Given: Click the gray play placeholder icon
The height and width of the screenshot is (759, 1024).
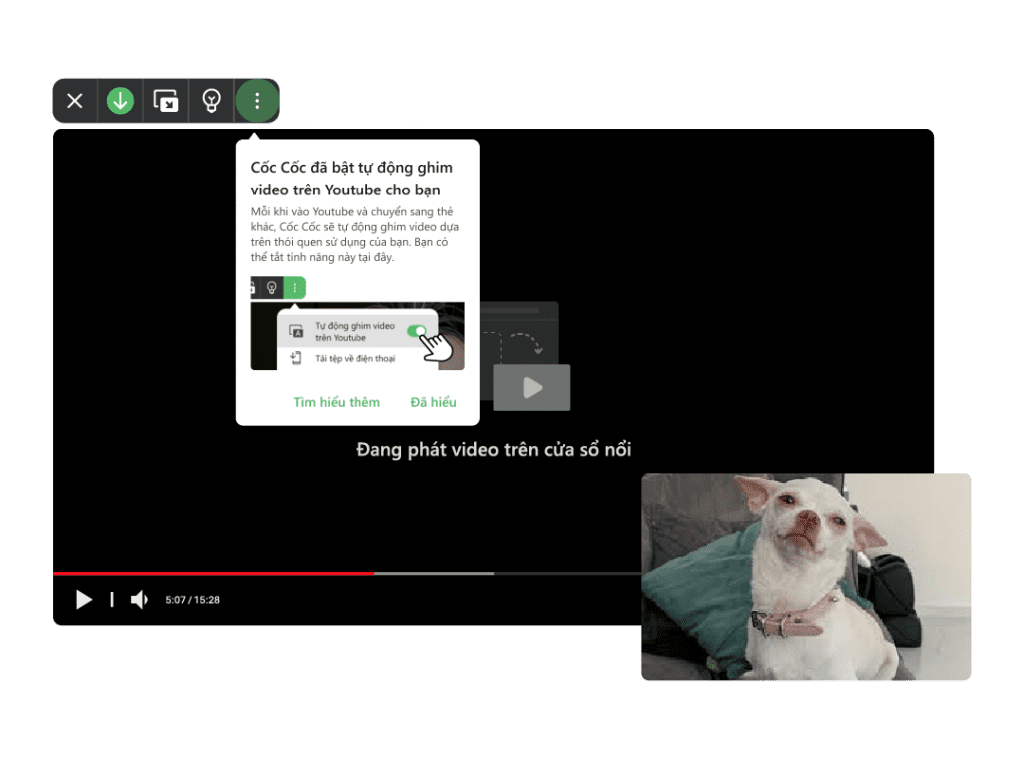Looking at the screenshot, I should point(532,387).
